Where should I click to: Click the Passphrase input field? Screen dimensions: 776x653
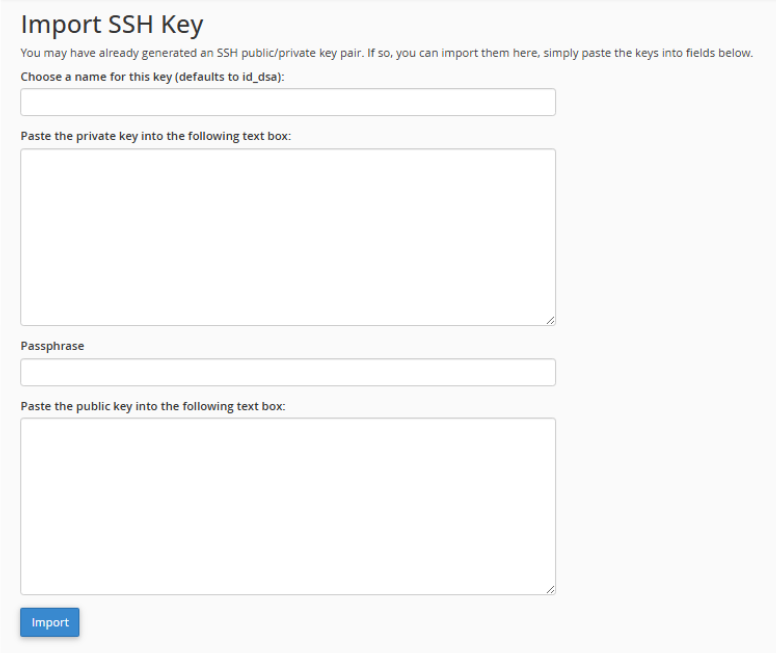(288, 372)
